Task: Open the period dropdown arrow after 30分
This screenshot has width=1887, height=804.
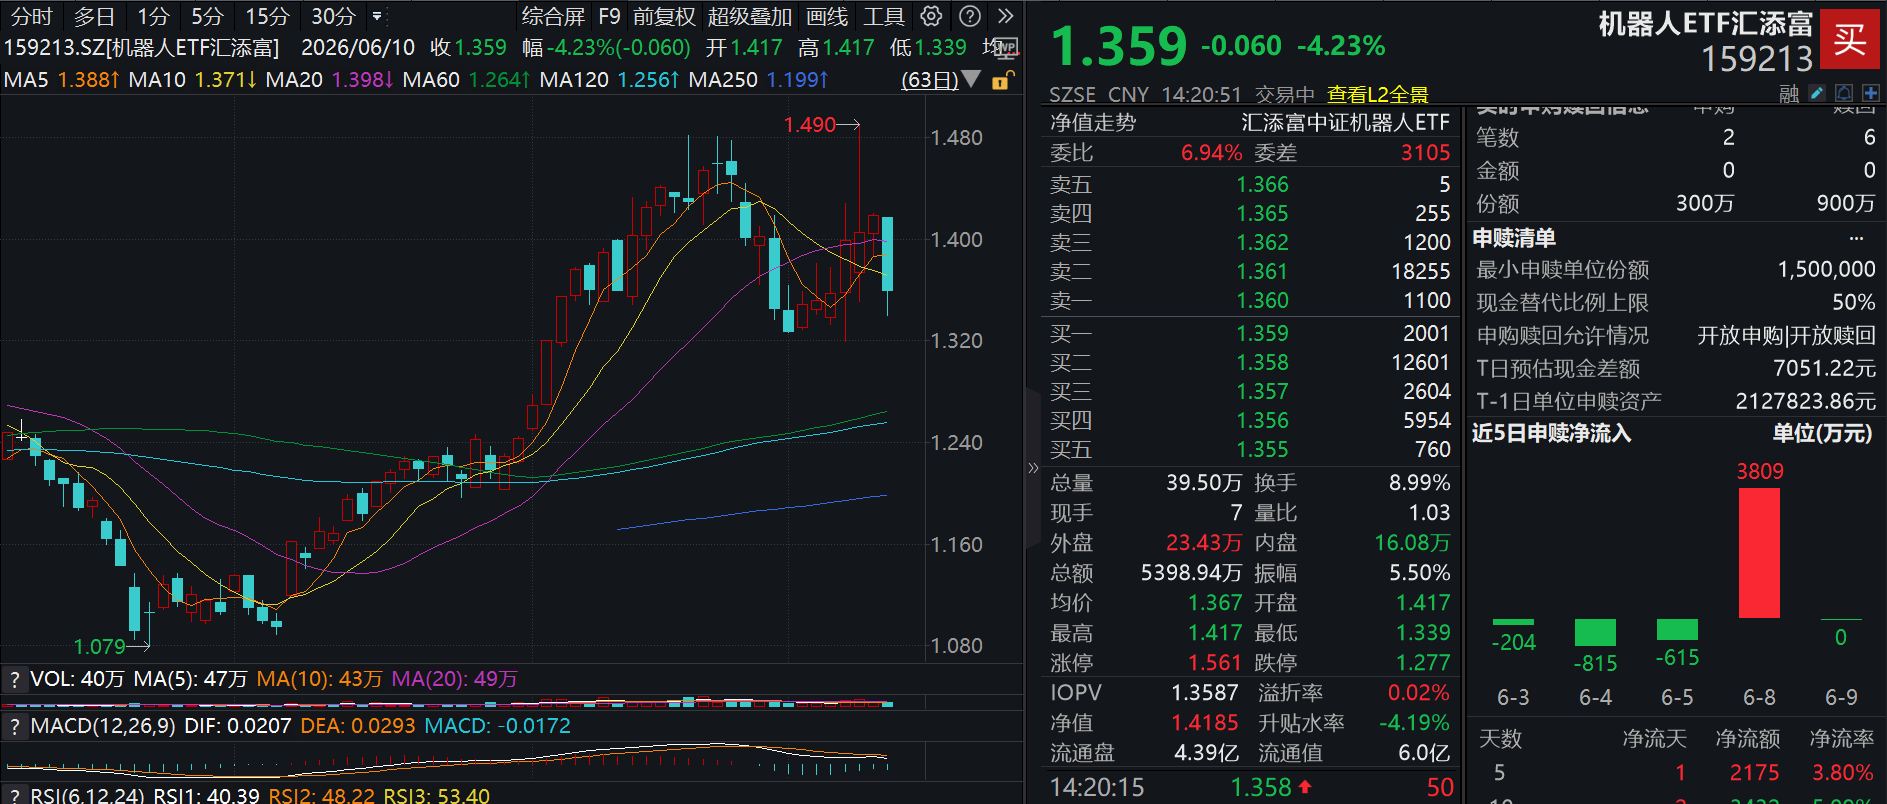Action: 377,17
